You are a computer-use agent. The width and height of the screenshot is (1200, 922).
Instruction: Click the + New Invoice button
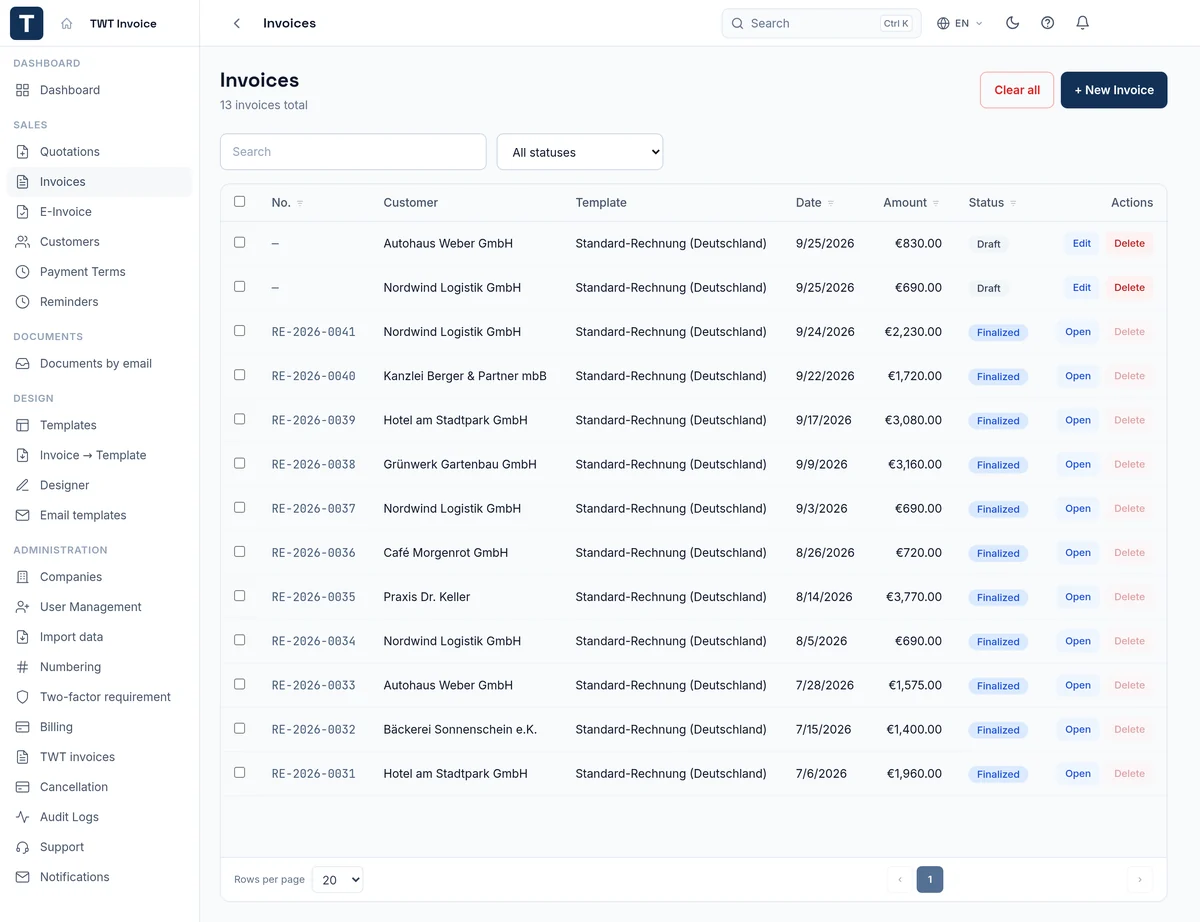pos(1114,90)
